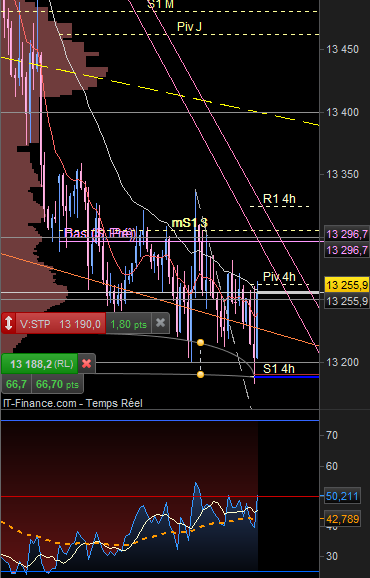Click the 13 350 price axis label
Image resolution: width=370 pixels, height=578 pixels.
click(x=342, y=174)
